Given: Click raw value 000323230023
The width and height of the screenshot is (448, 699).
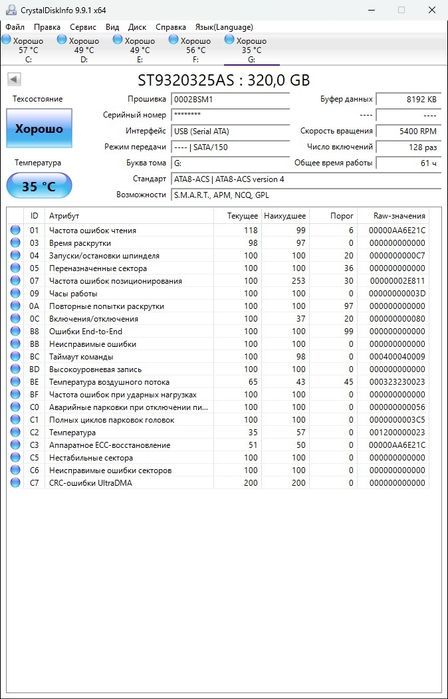Looking at the screenshot, I should pyautogui.click(x=397, y=382).
